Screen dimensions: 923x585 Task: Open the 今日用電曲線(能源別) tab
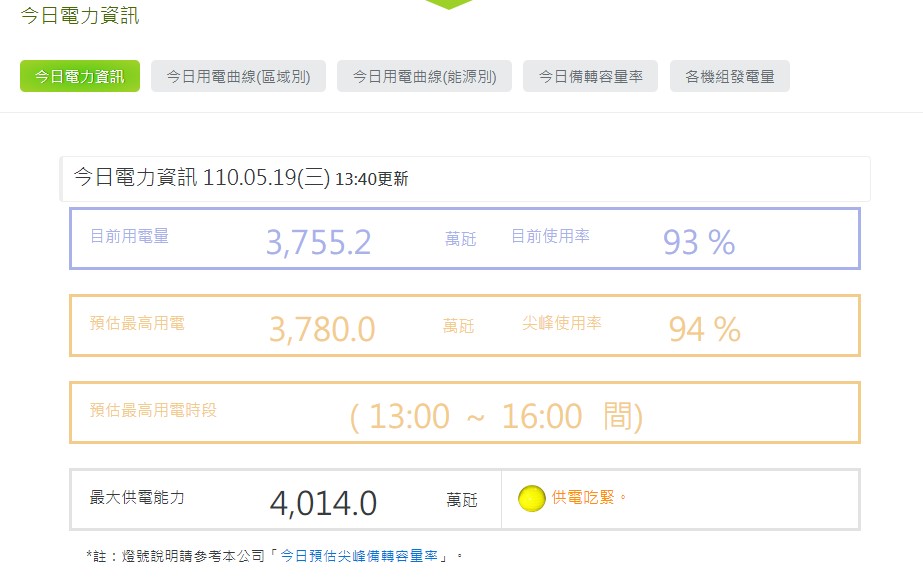(424, 76)
